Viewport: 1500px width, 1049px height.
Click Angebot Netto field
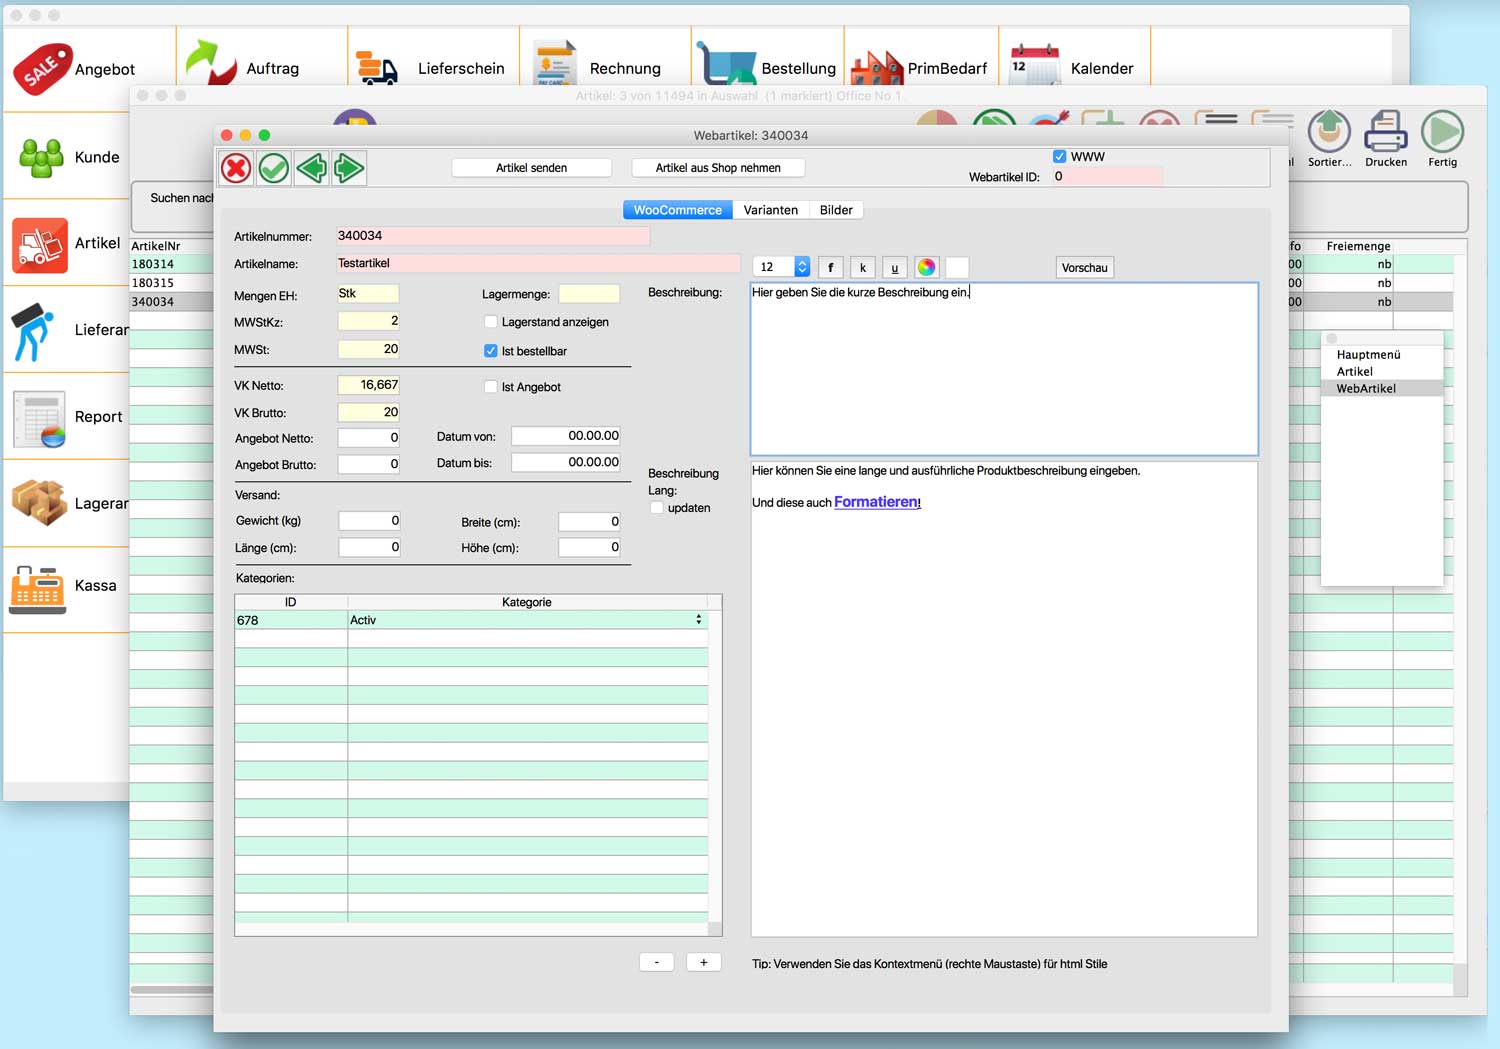pos(368,438)
